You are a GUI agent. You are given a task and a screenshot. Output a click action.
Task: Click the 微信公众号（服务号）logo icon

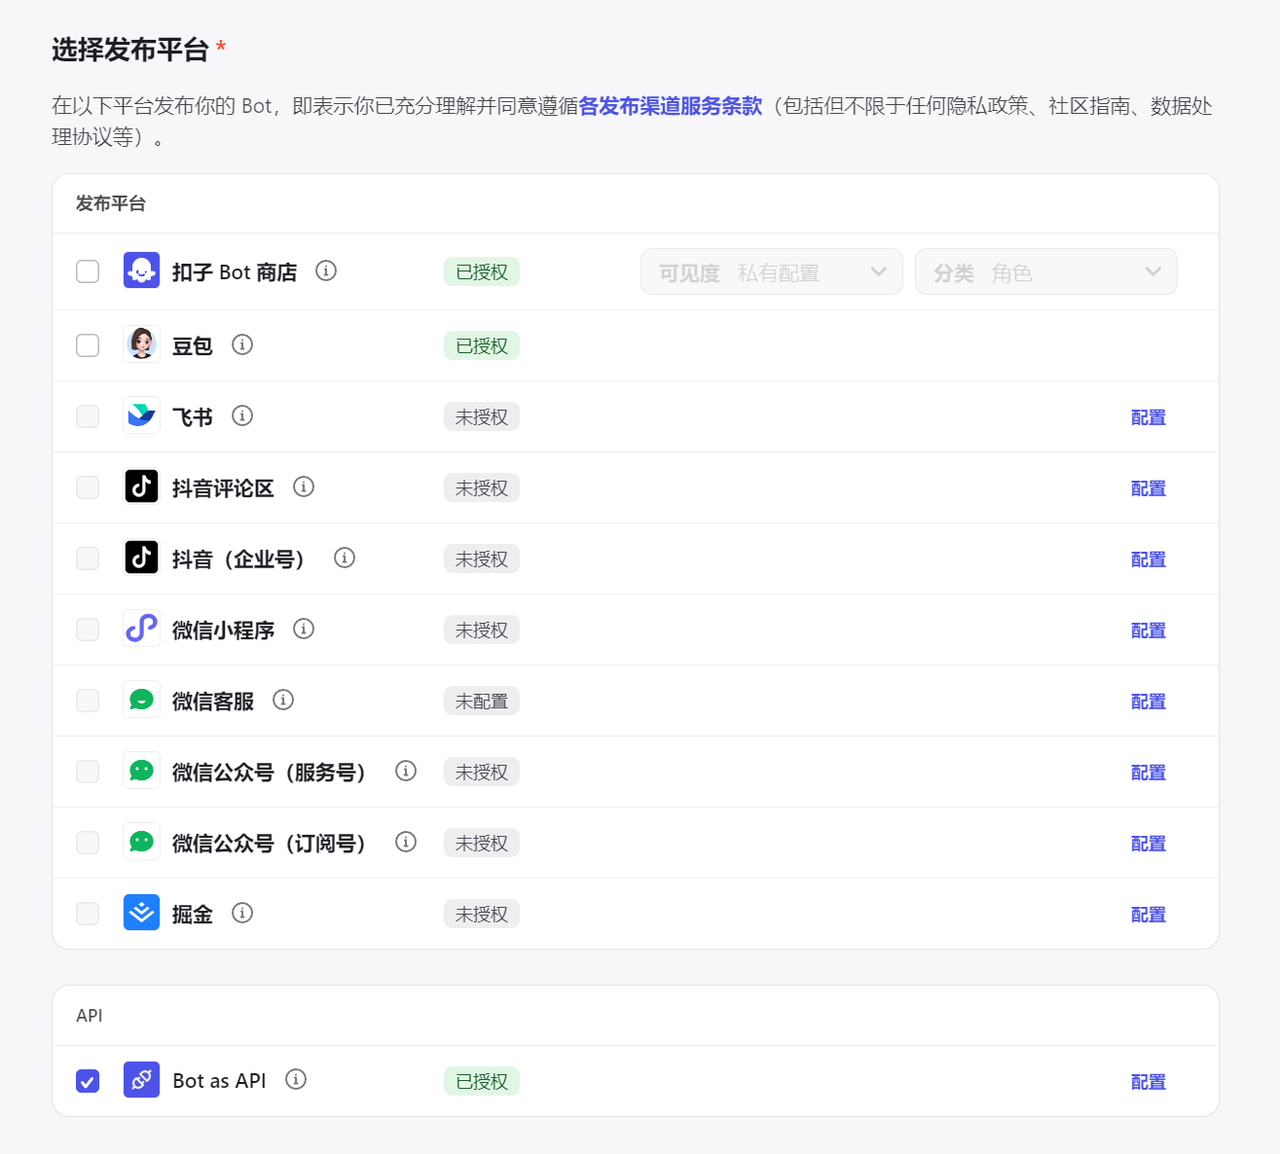point(141,770)
